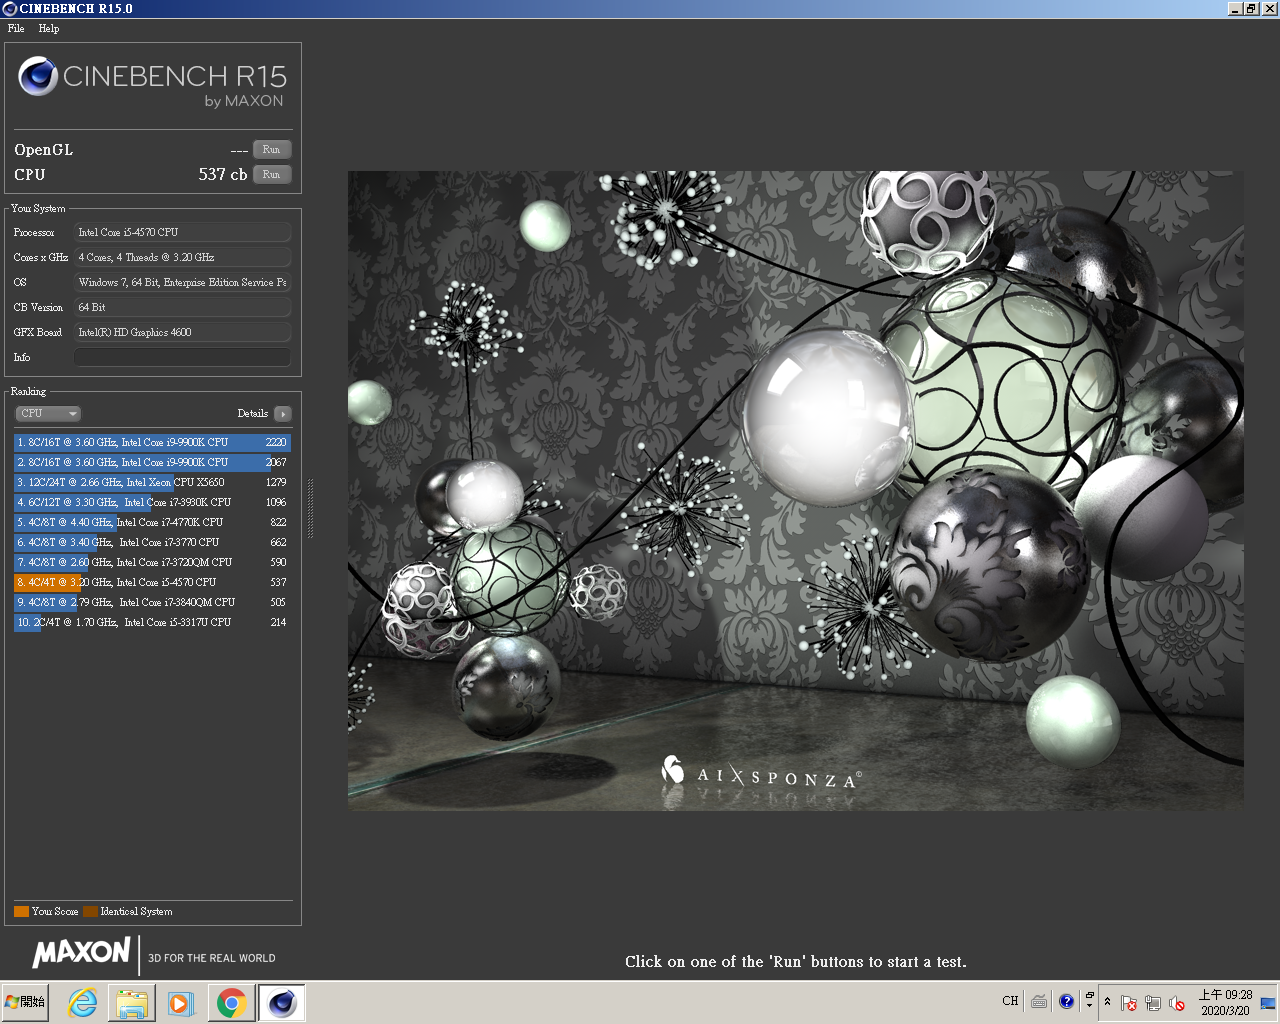This screenshot has width=1280, height=1024.
Task: Click the clock showing 09:28
Action: point(1225,1002)
